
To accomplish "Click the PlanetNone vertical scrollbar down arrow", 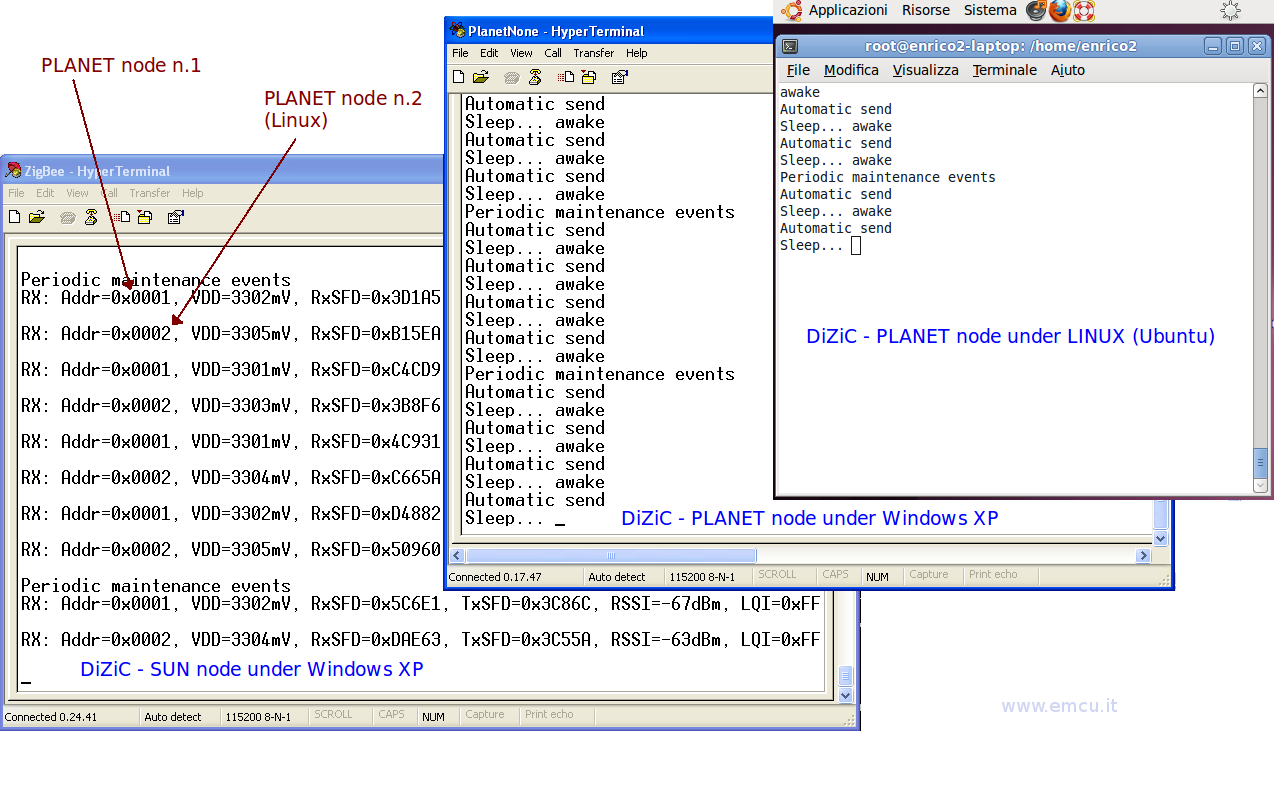I will (x=1161, y=538).
